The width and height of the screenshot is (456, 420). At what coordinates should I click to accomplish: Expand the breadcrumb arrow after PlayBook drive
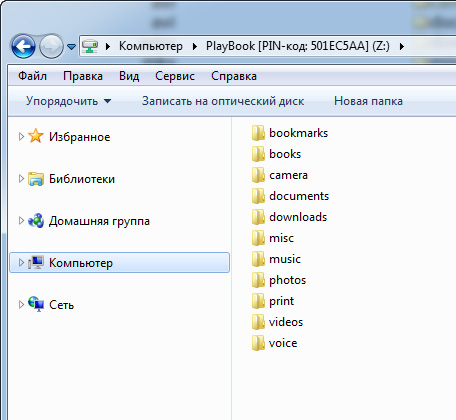402,46
